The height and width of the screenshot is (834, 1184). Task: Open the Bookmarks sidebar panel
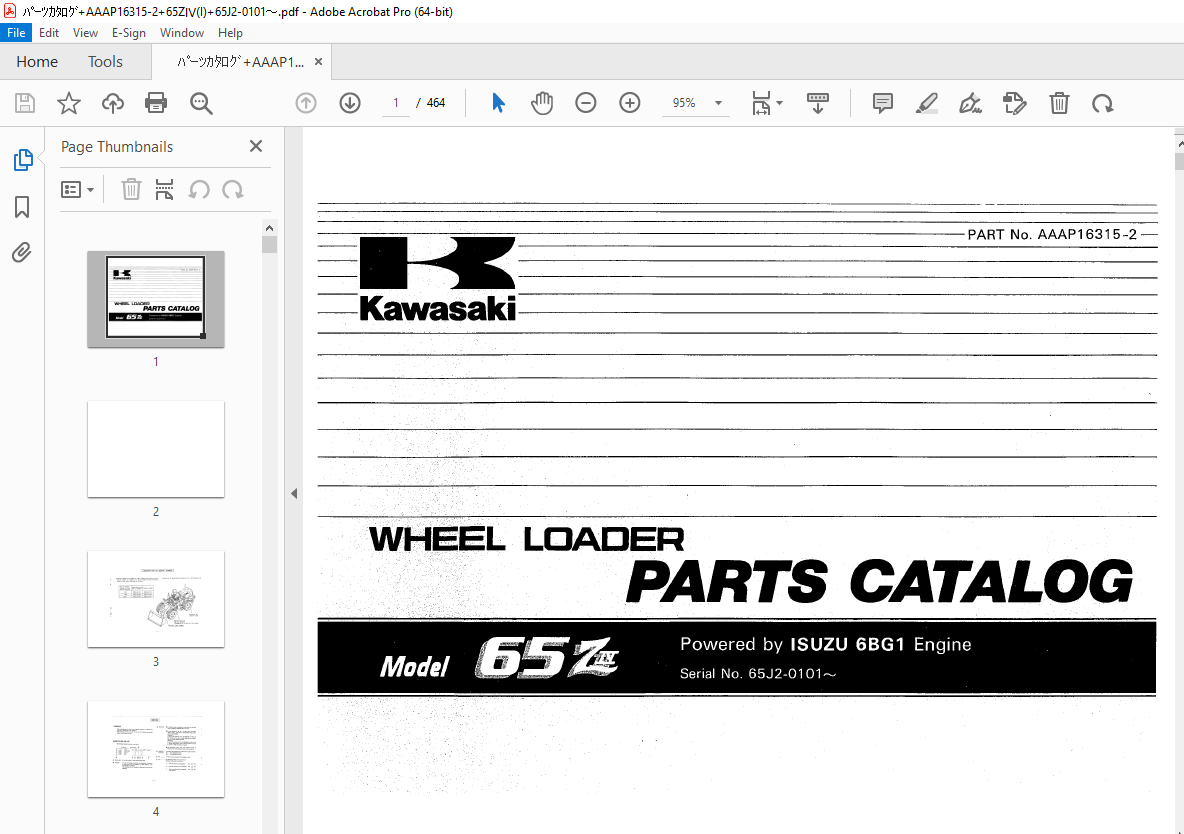click(x=22, y=207)
